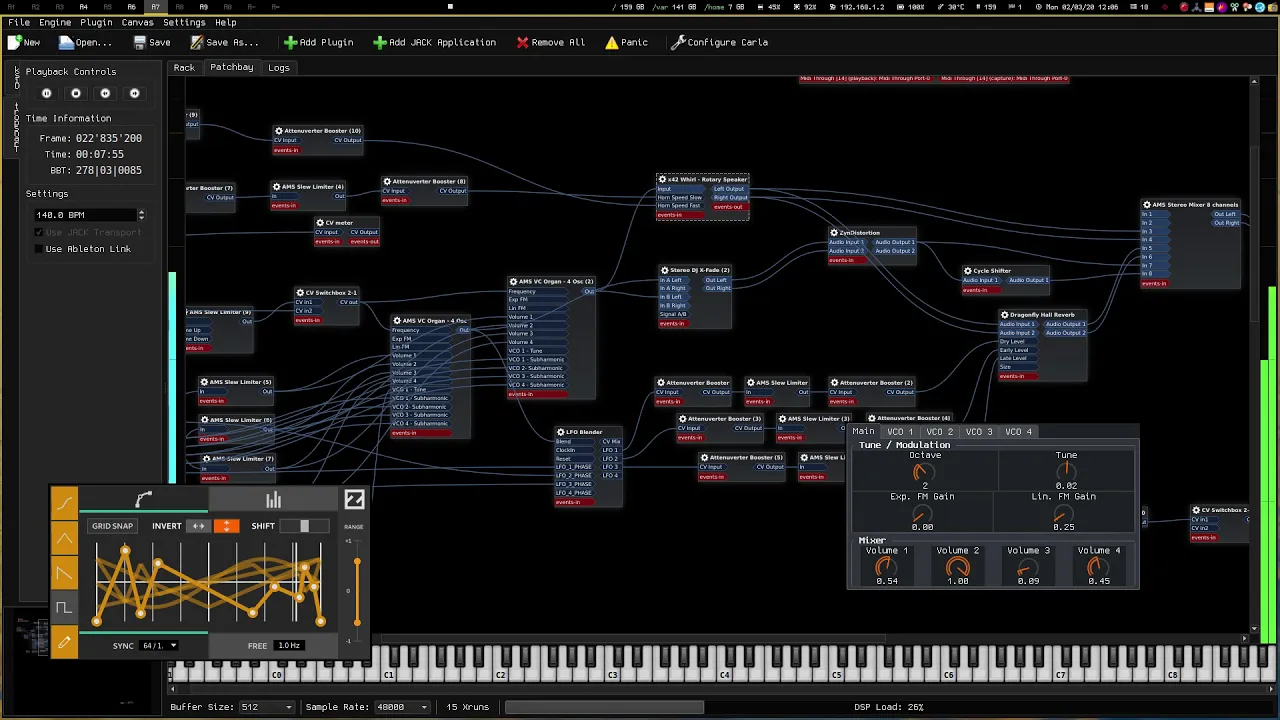Click the 140.0 BPM tempo field
1280x720 pixels.
click(85, 215)
